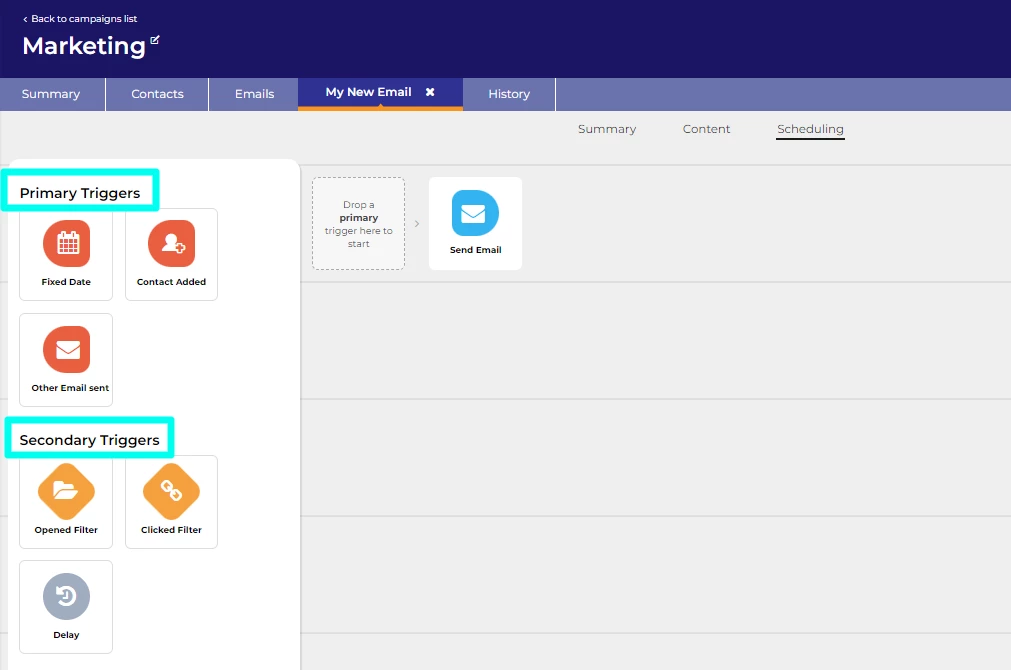Viewport: 1011px width, 670px height.
Task: Switch to the Content sub-tab
Action: (x=706, y=129)
